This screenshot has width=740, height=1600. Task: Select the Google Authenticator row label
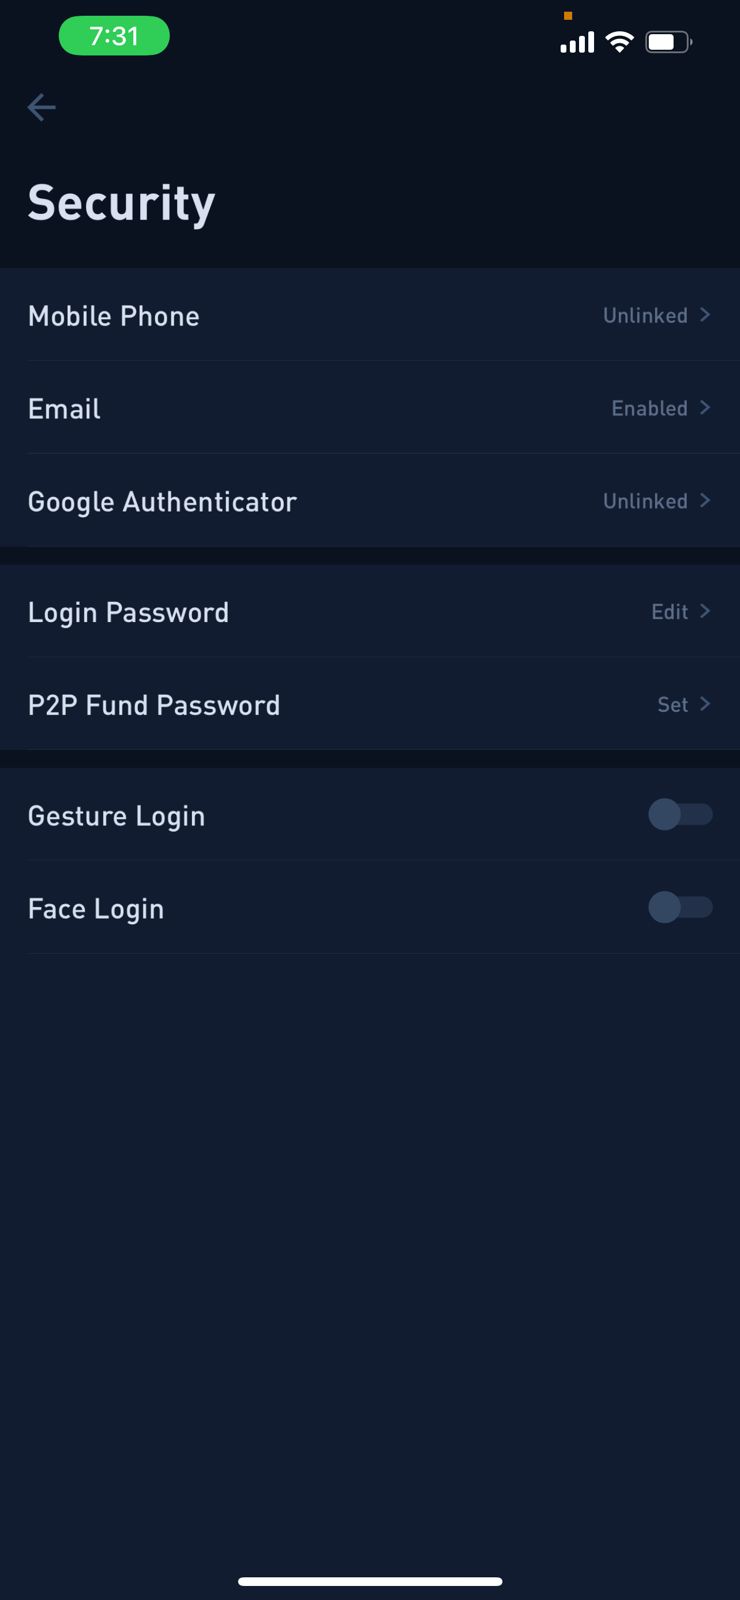(x=162, y=502)
